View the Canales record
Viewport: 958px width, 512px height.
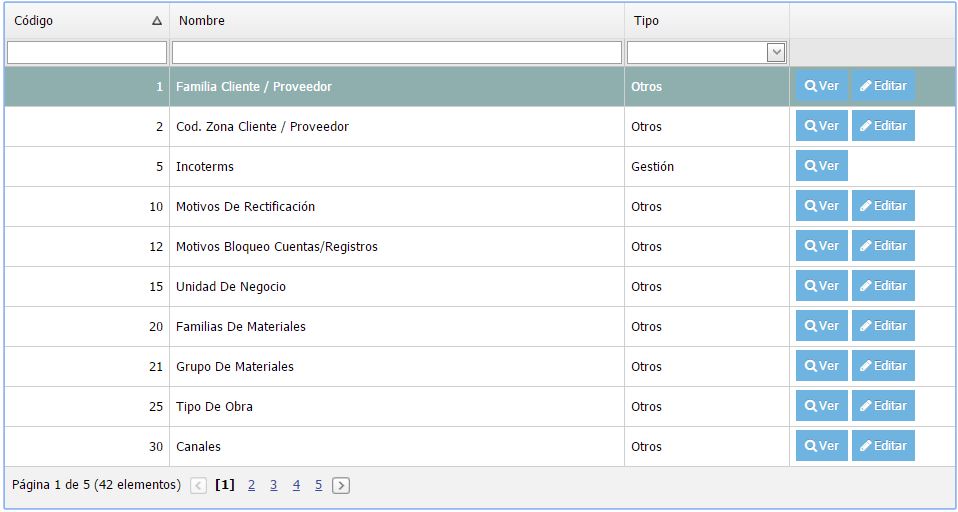(821, 446)
